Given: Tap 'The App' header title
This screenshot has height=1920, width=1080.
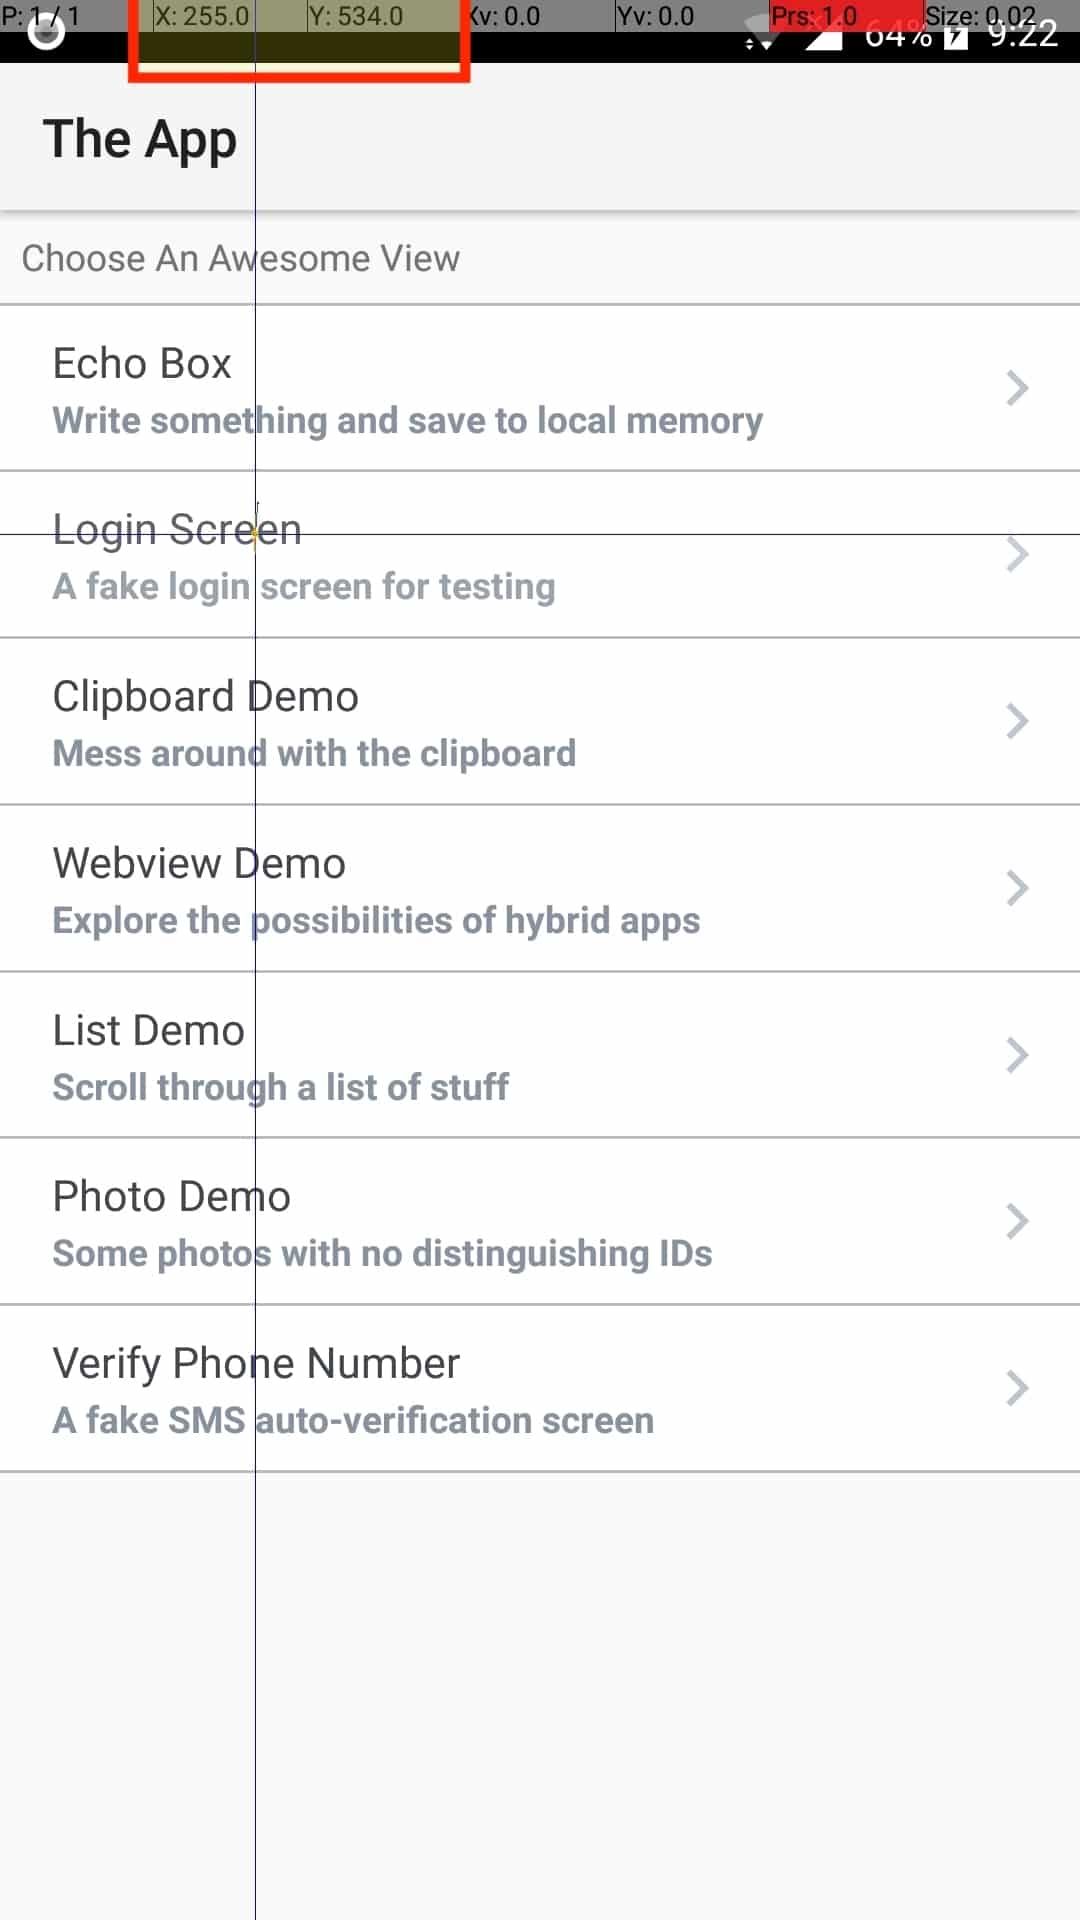Looking at the screenshot, I should [x=140, y=139].
